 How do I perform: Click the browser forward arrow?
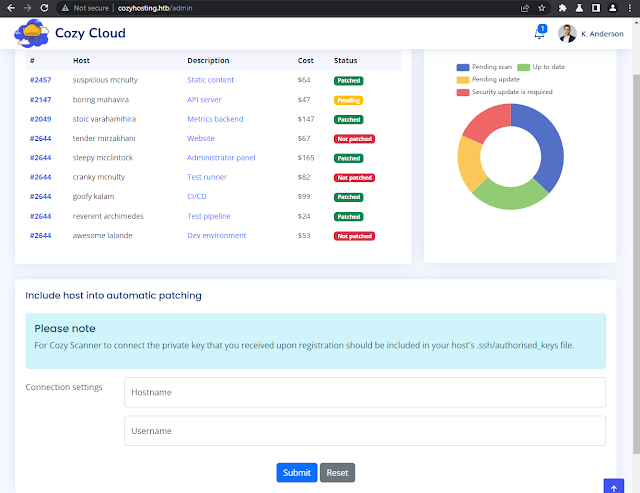27,8
